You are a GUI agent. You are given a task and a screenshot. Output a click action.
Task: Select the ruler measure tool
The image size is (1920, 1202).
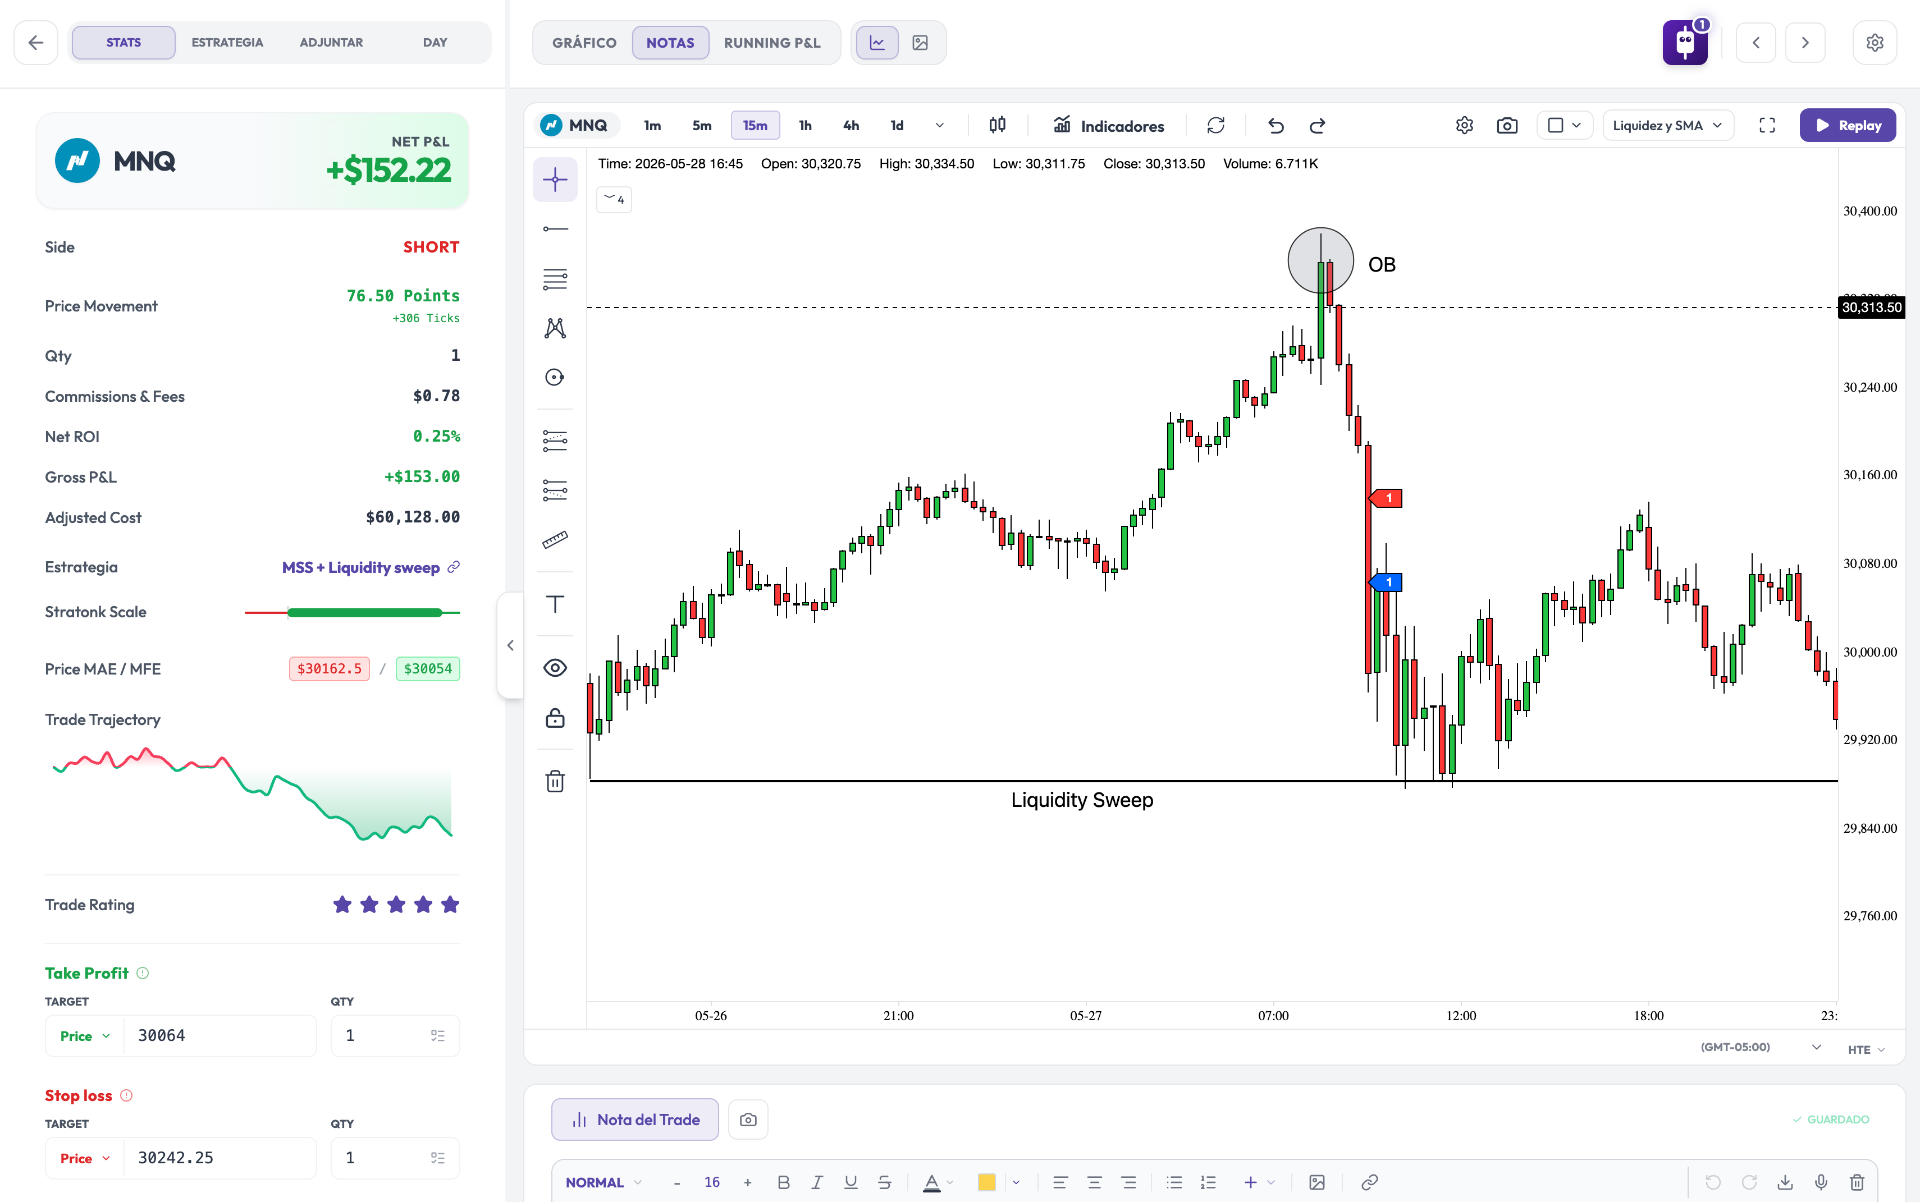pos(555,540)
